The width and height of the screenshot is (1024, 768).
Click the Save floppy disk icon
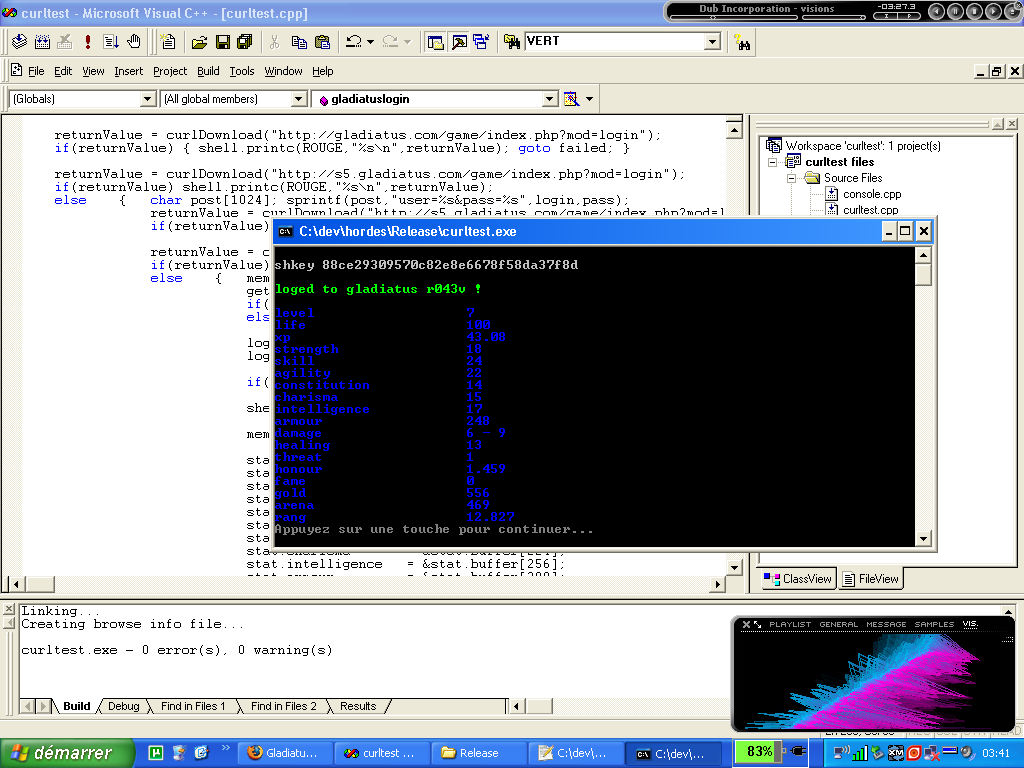click(222, 42)
